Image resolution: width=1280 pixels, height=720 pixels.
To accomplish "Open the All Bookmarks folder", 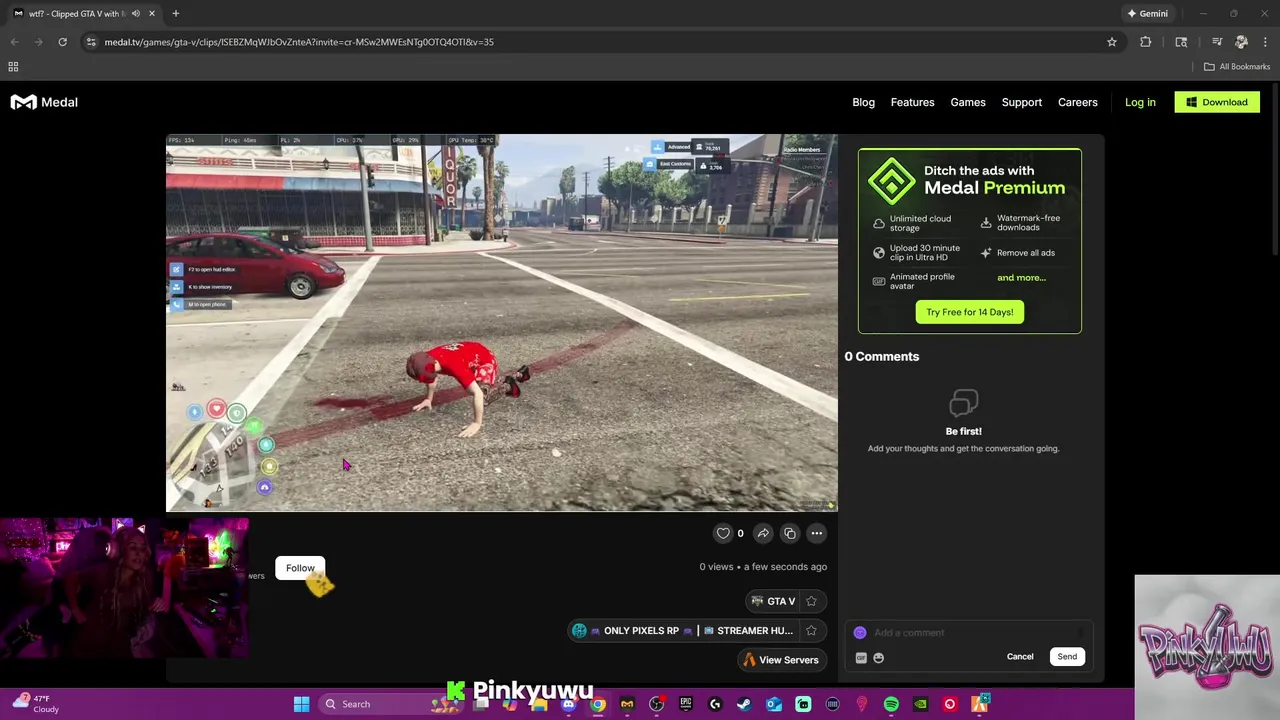I will [x=1237, y=67].
